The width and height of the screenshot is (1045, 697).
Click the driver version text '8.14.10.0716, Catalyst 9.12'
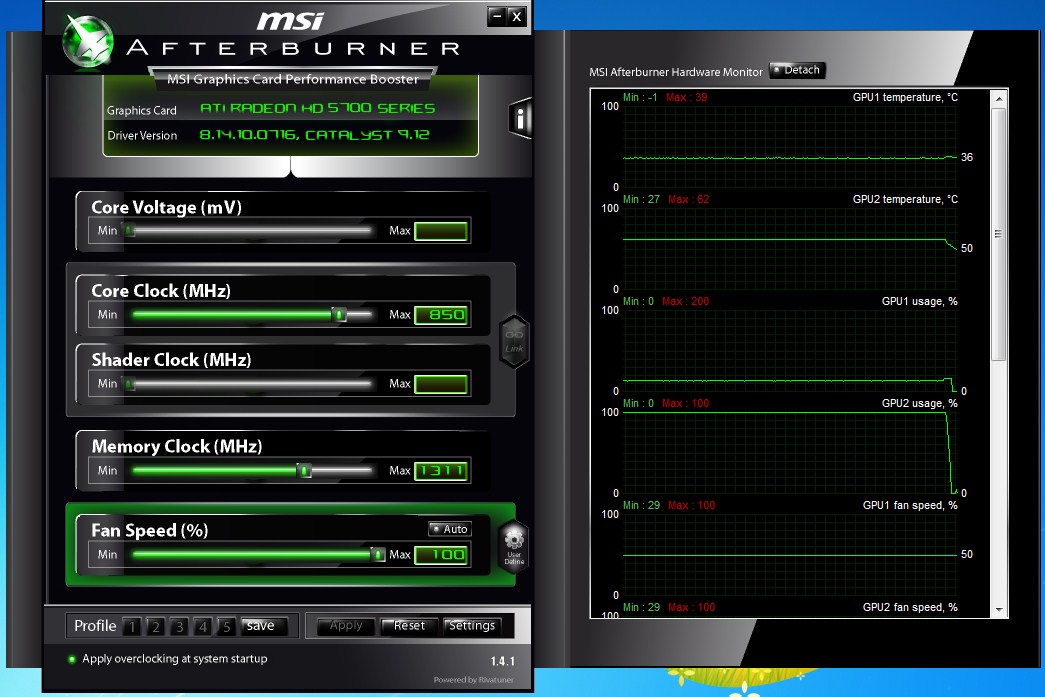click(x=315, y=135)
